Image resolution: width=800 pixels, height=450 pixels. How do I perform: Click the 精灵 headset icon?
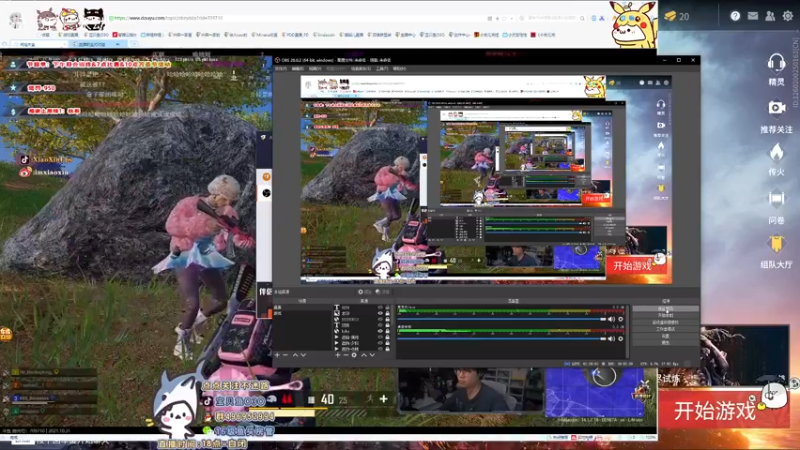[x=776, y=63]
